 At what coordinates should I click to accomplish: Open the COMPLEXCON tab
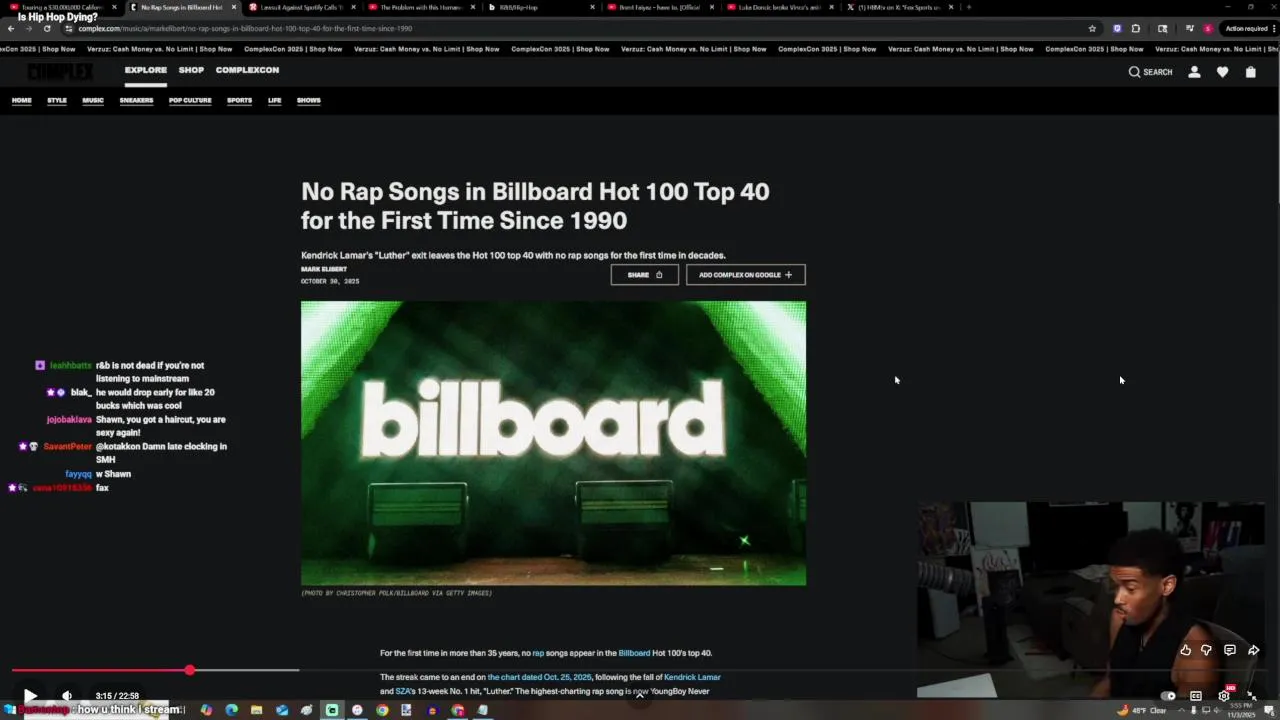(x=247, y=70)
